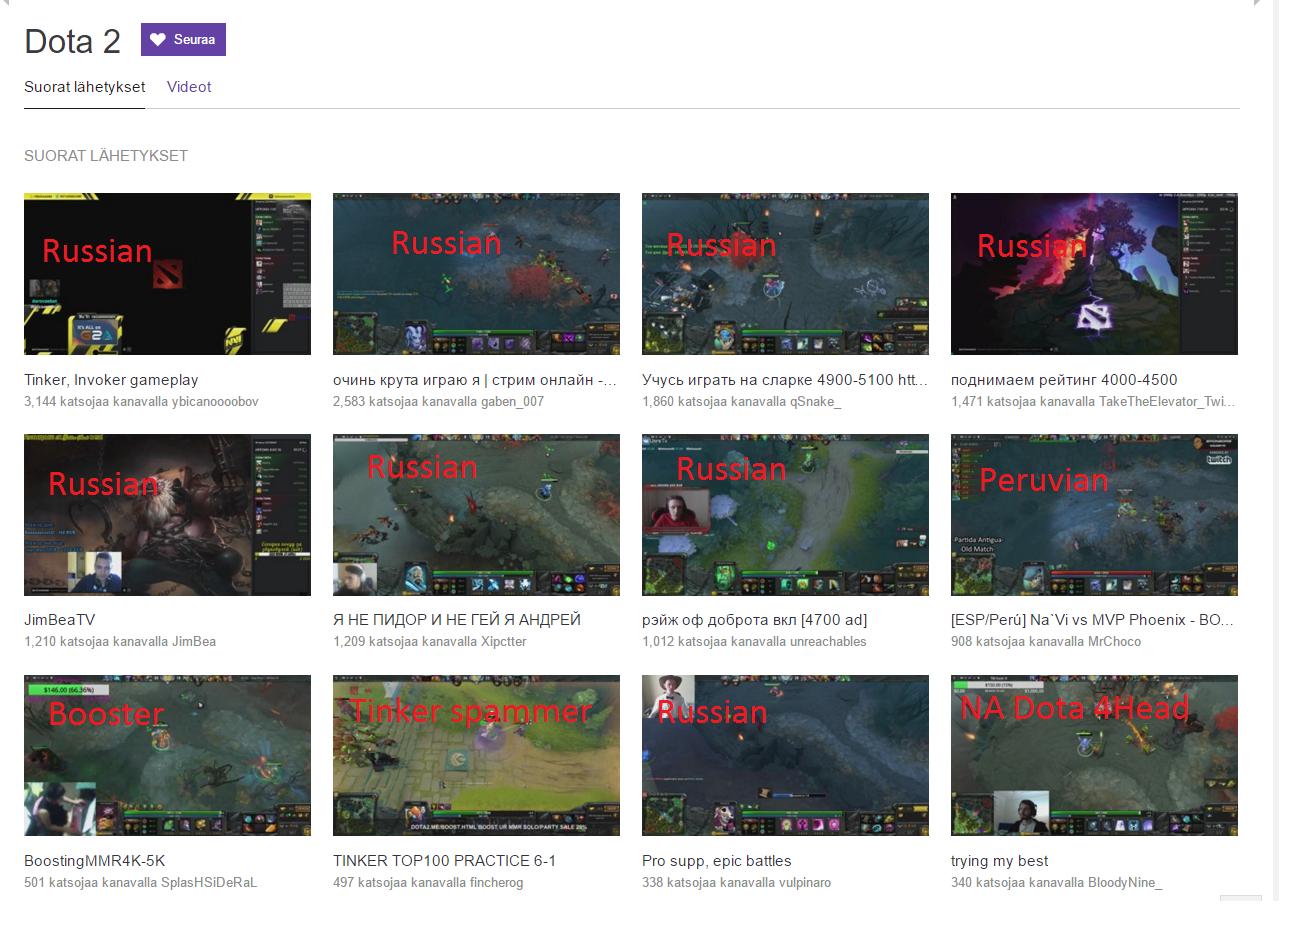1292x948 pixels.
Task: Open channel qSnake_
Action: click(x=815, y=402)
